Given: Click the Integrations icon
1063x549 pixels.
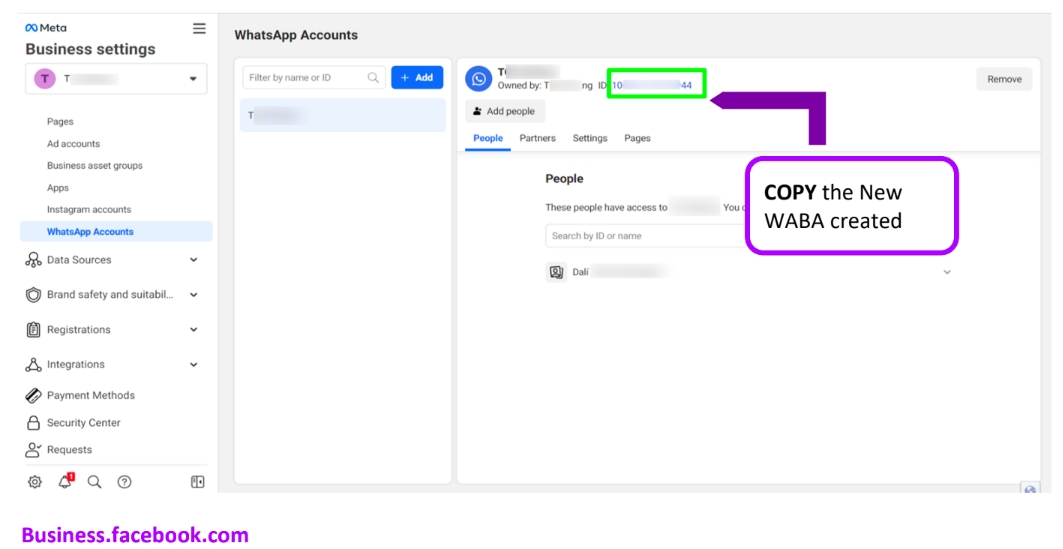Looking at the screenshot, I should click(33, 365).
